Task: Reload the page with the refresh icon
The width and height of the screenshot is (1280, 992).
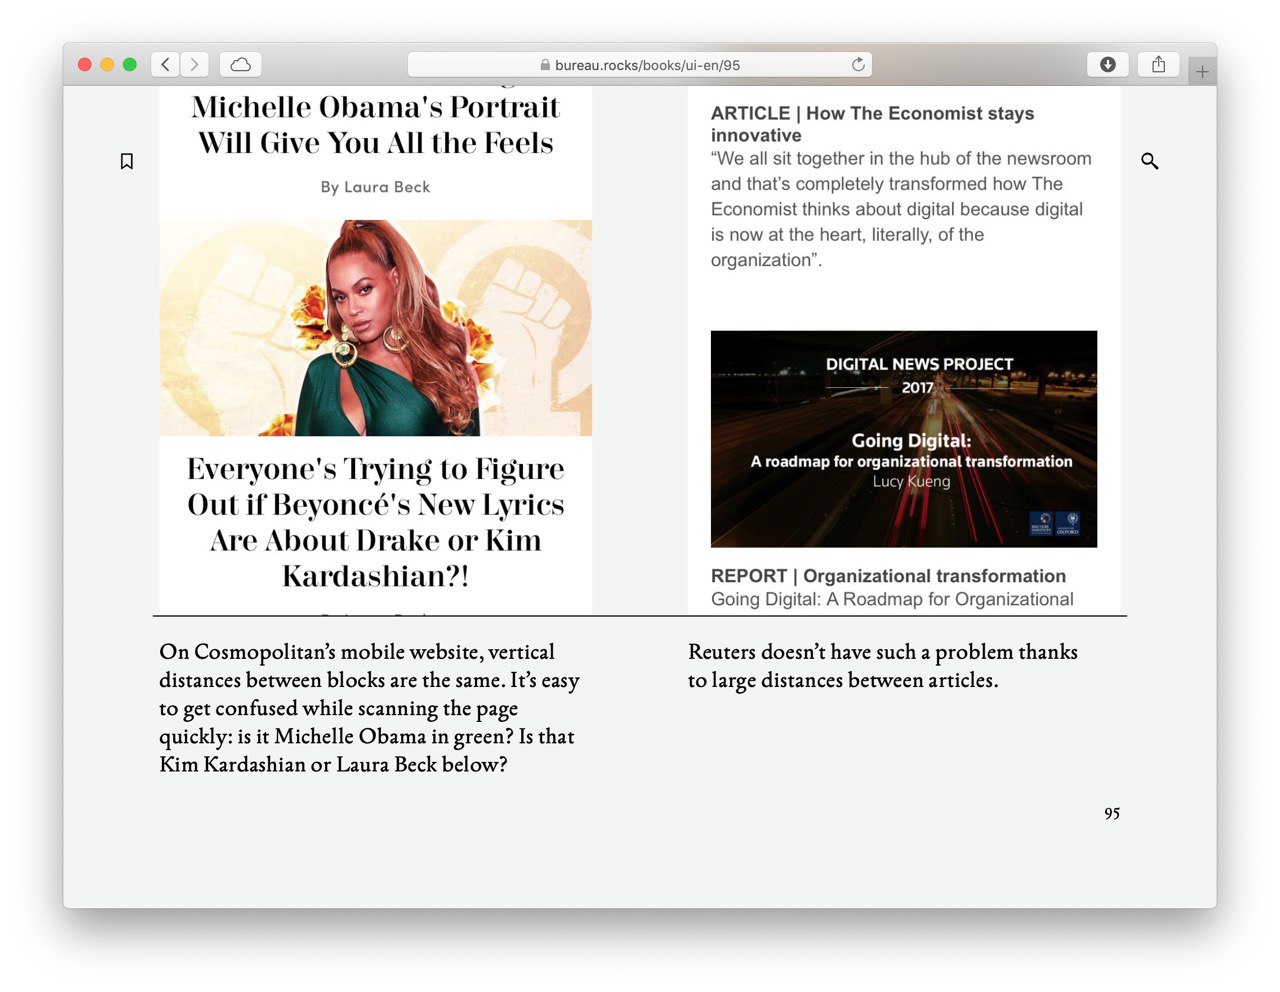Action: [x=858, y=64]
